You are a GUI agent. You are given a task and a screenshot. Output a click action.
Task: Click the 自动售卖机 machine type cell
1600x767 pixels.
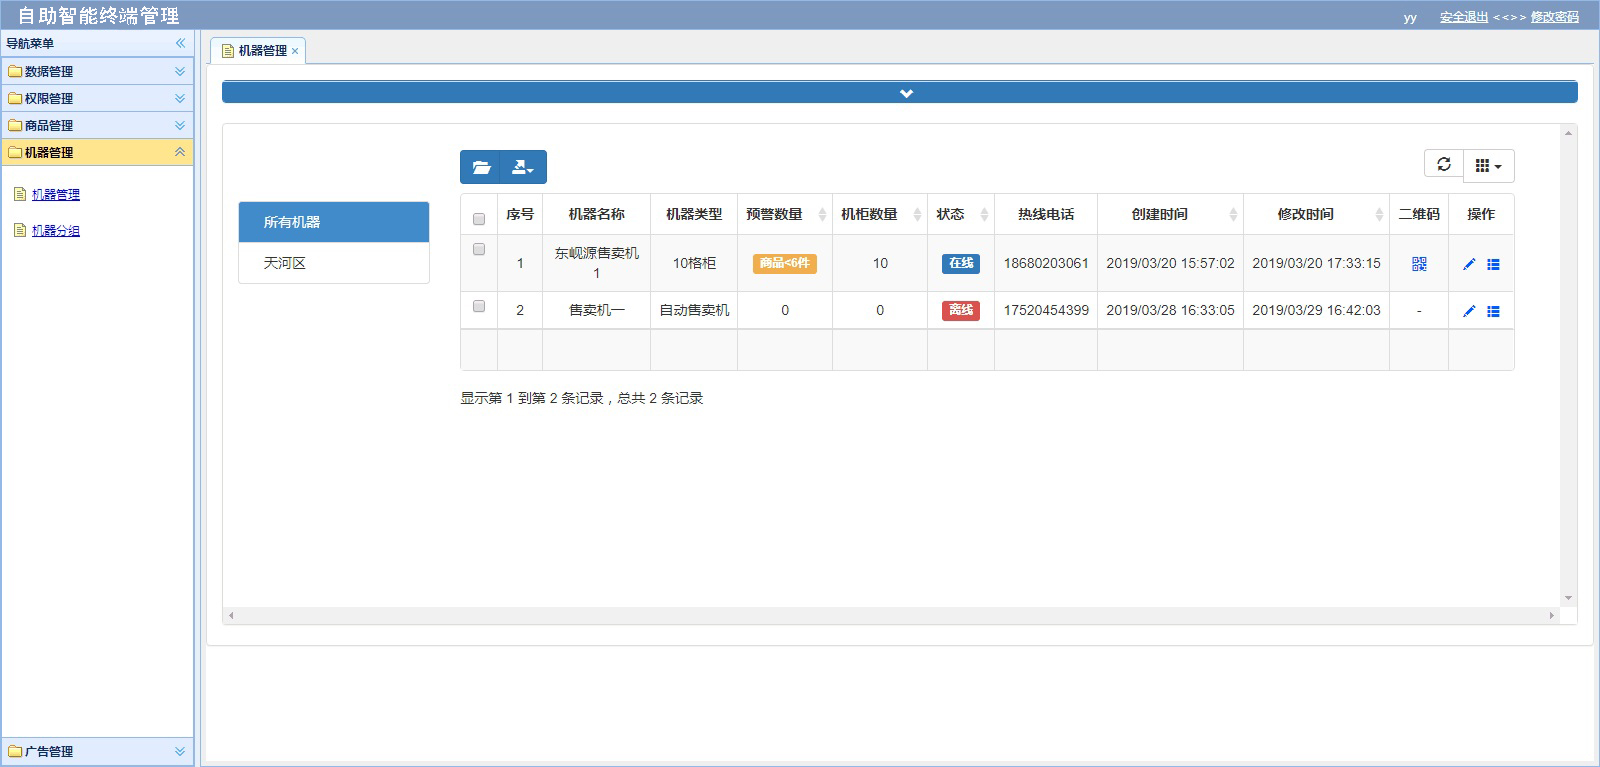pos(694,310)
